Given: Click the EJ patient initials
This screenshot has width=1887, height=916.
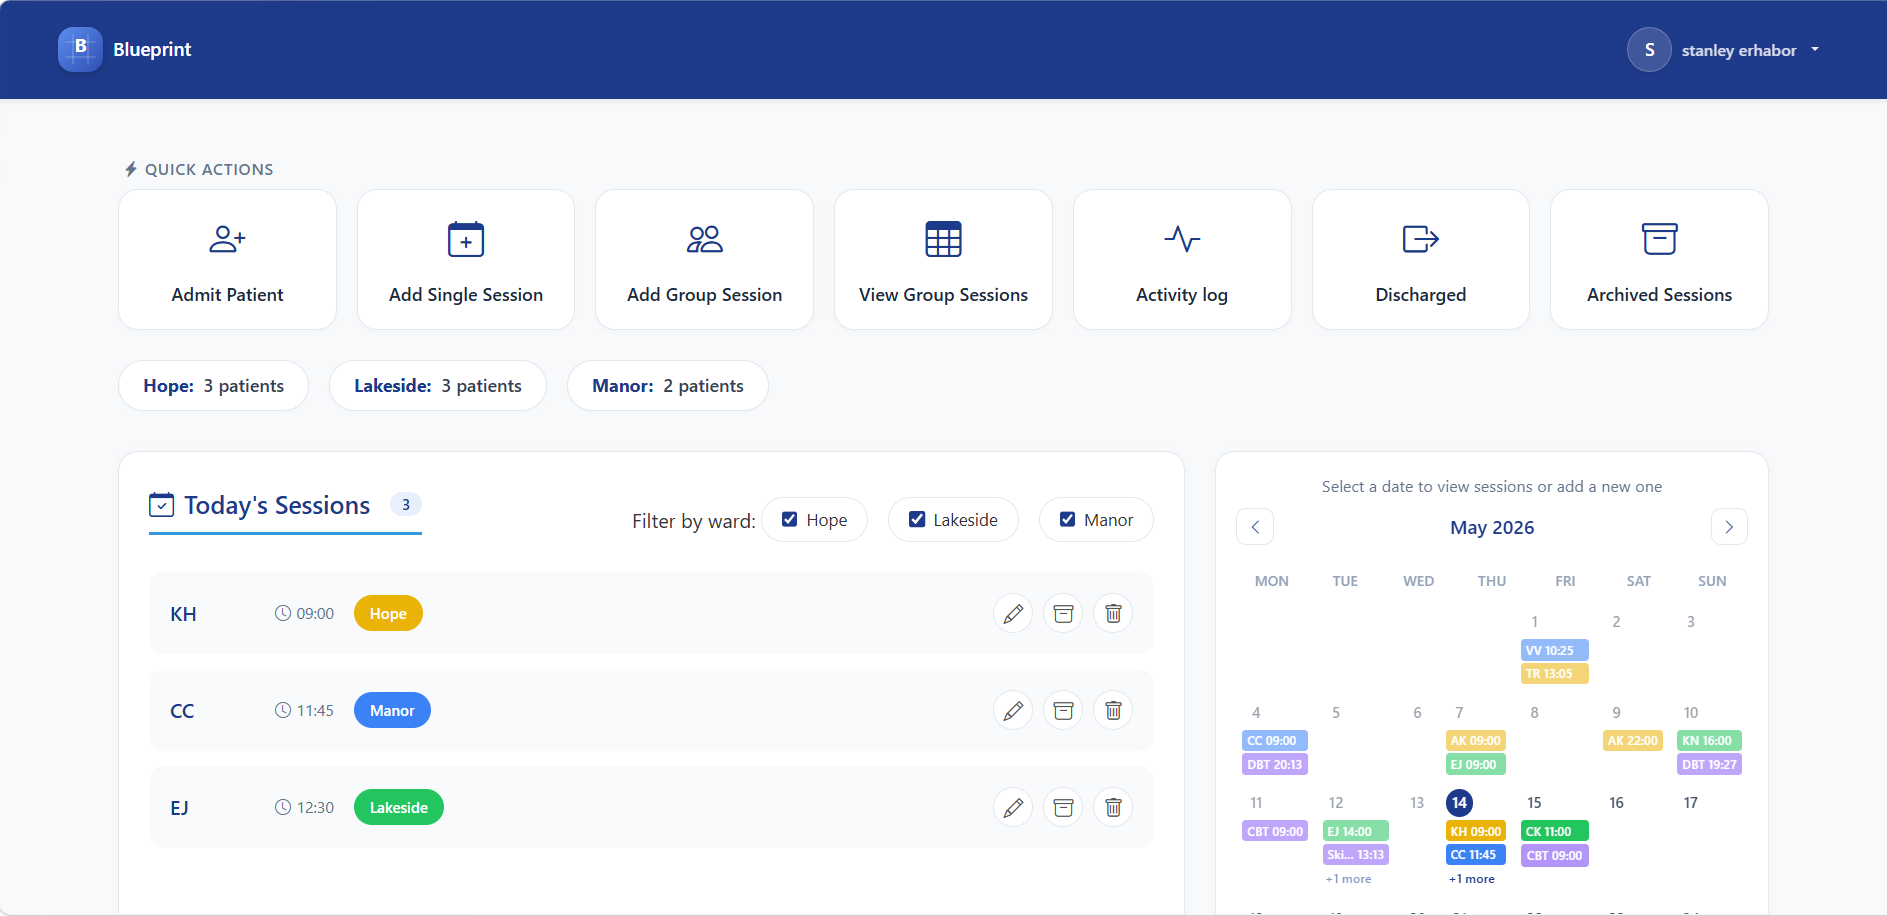Looking at the screenshot, I should (x=179, y=808).
